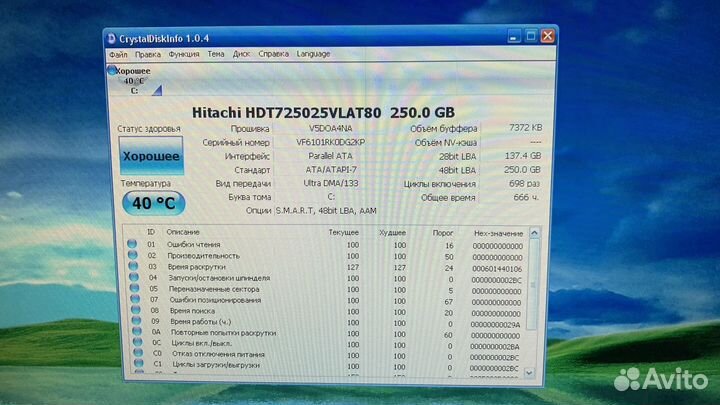Open the Файл menu
Screen dimensions: 720x405
118,54
